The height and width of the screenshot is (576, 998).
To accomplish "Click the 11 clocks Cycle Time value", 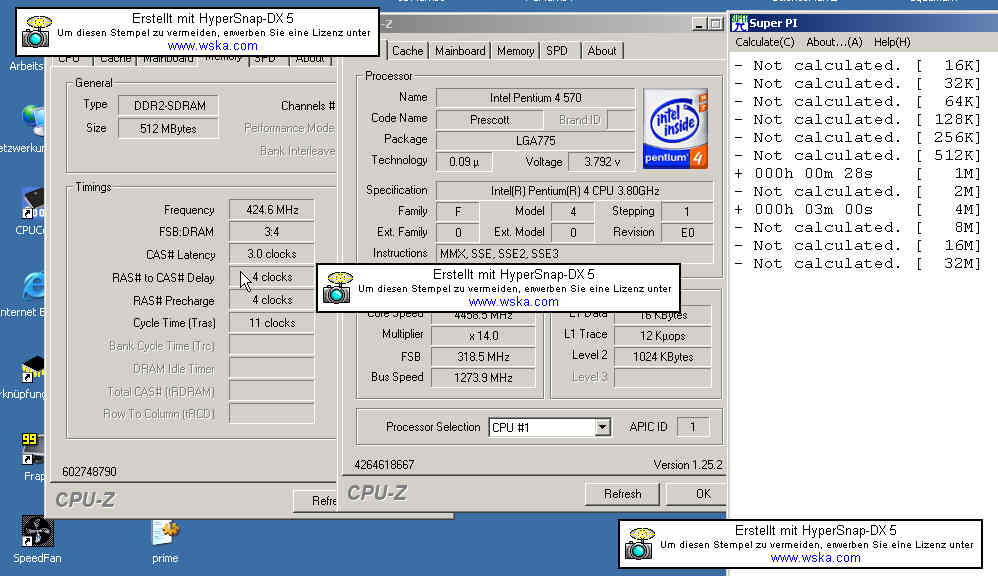I will [272, 323].
